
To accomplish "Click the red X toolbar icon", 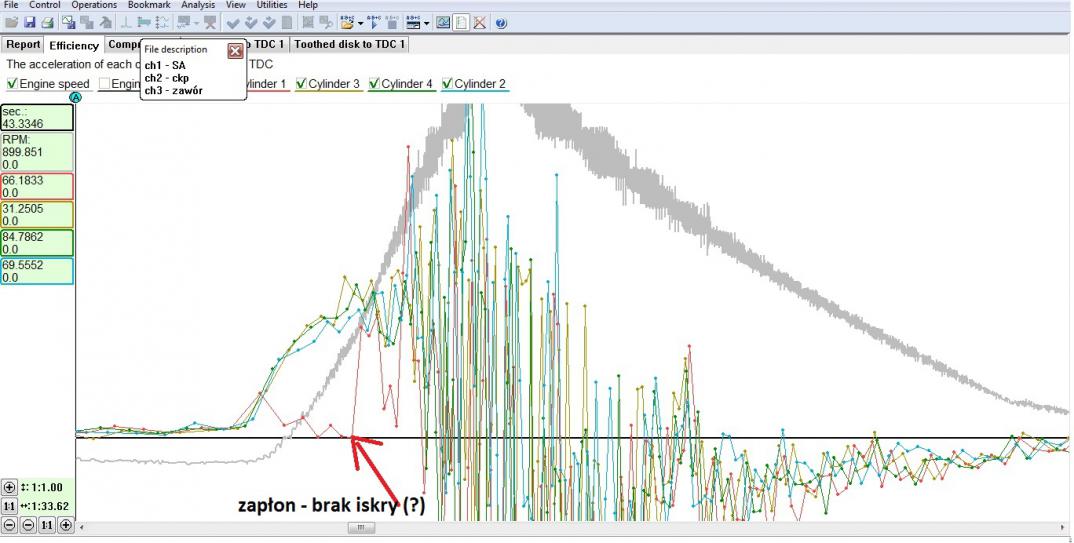I will [480, 22].
